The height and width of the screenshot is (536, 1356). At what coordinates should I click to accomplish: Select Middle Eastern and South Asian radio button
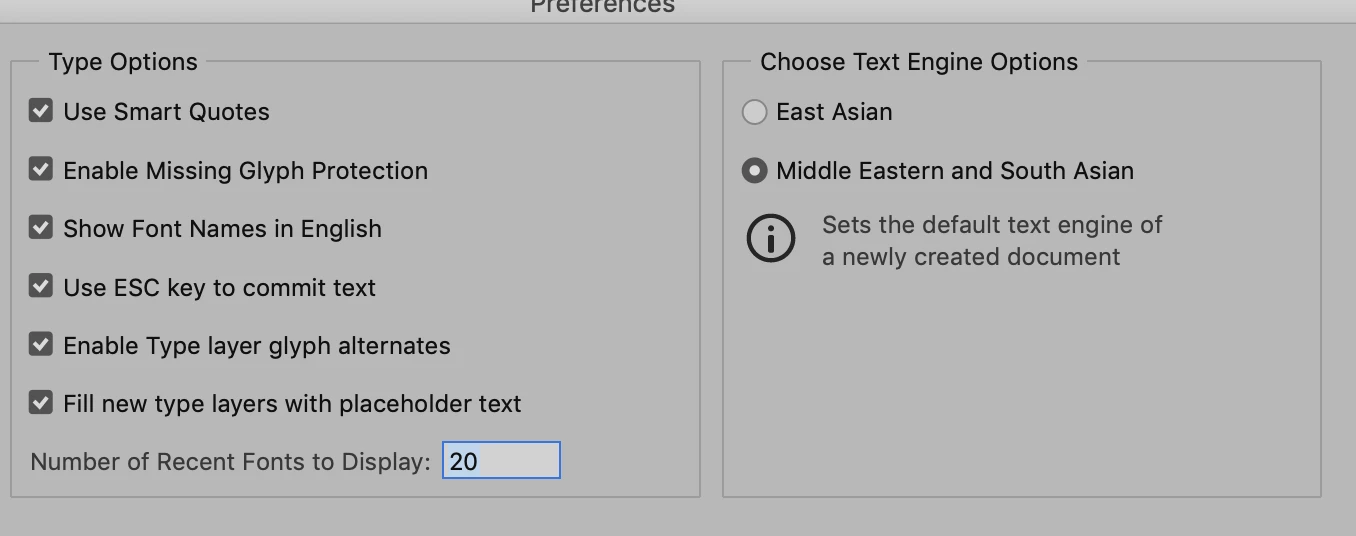tap(754, 171)
